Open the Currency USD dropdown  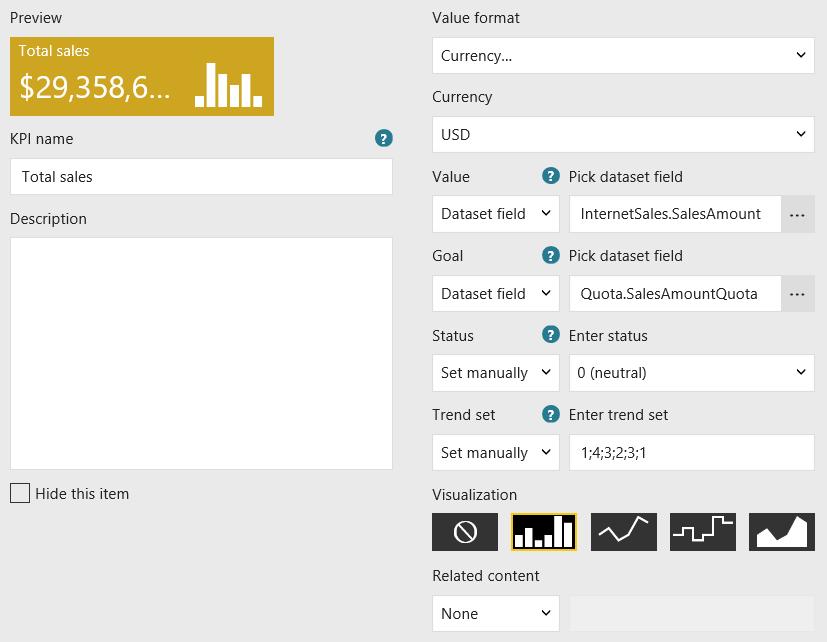coord(623,135)
